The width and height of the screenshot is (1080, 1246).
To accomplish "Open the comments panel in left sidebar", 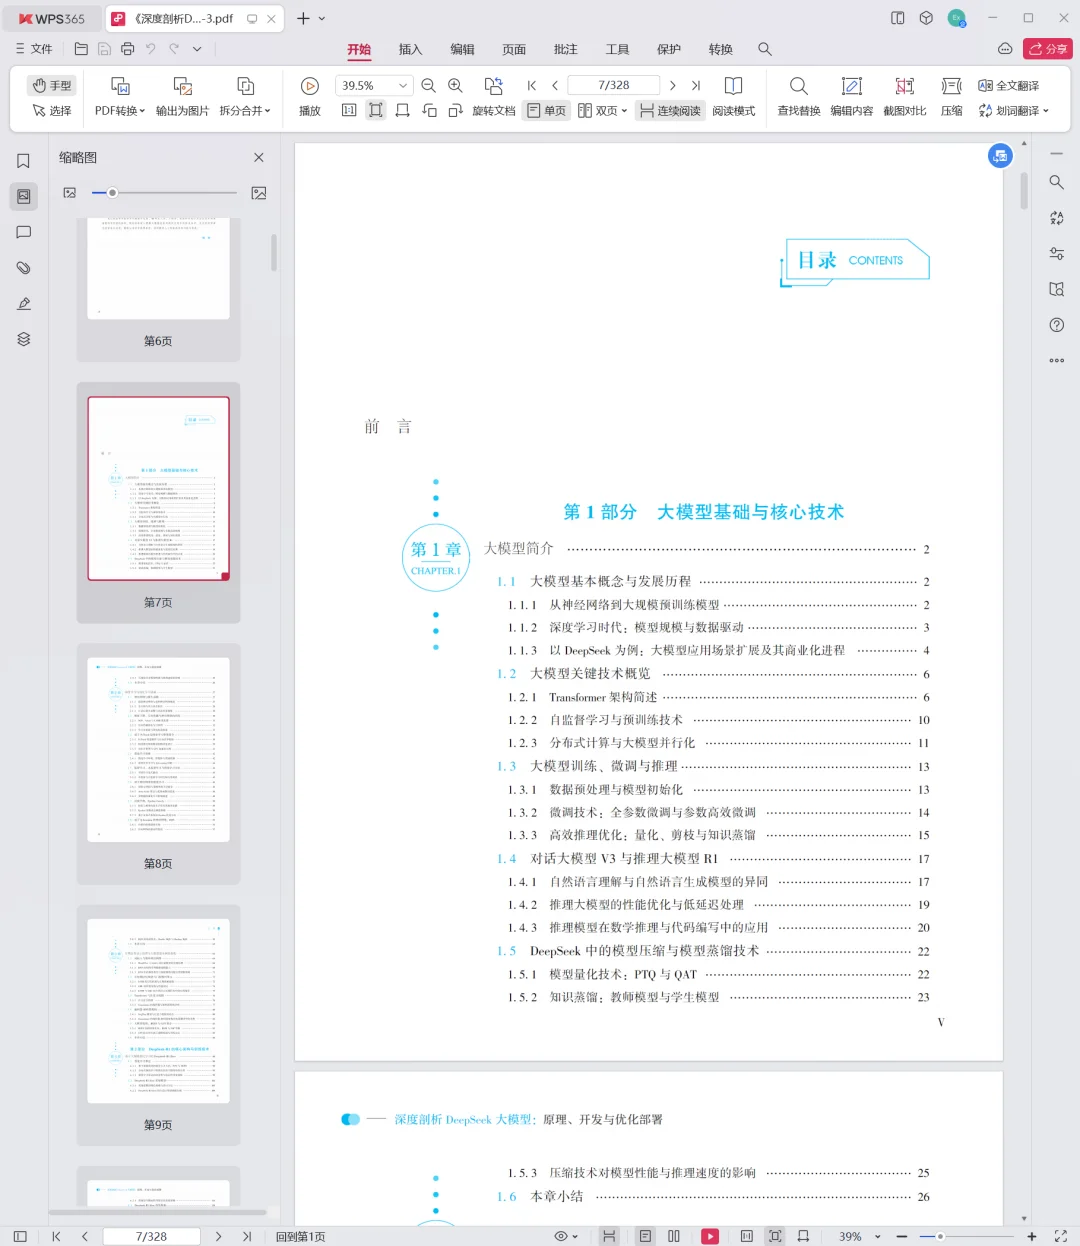I will (x=24, y=232).
